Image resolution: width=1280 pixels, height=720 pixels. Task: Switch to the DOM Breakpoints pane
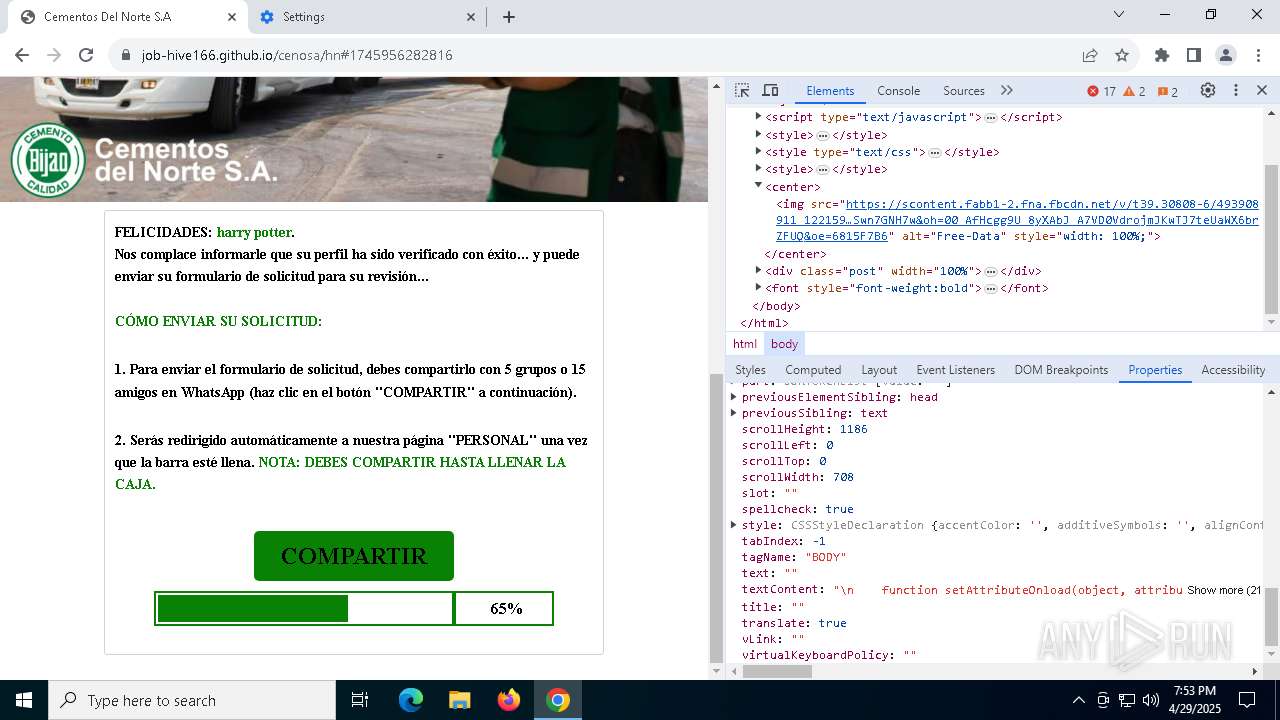[x=1061, y=370]
